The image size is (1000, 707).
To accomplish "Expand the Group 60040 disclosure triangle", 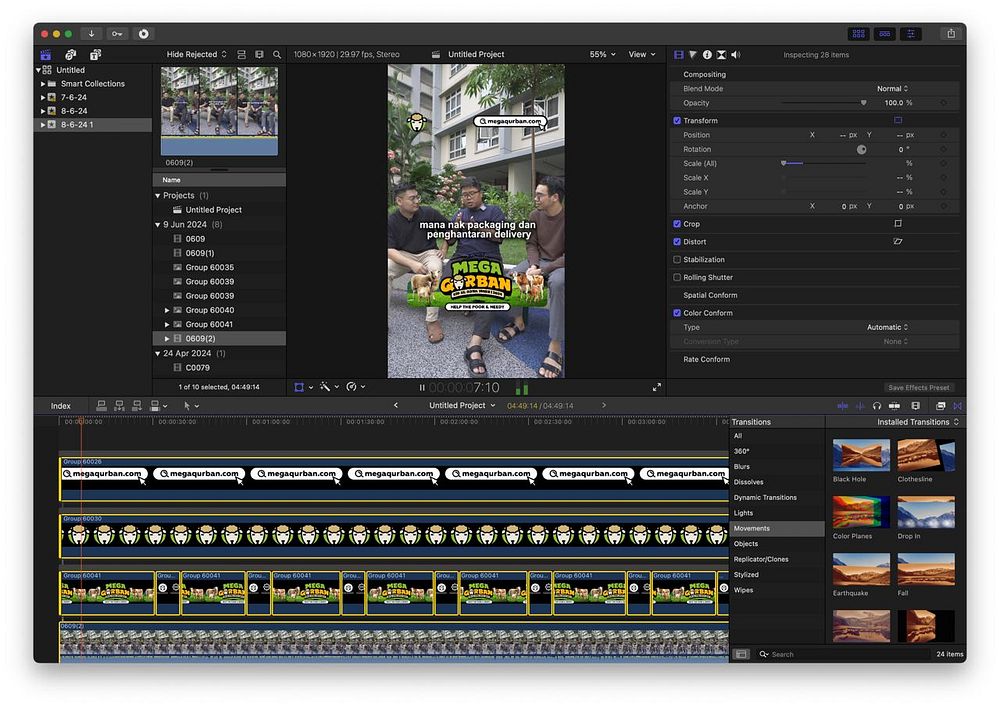I will (x=167, y=310).
